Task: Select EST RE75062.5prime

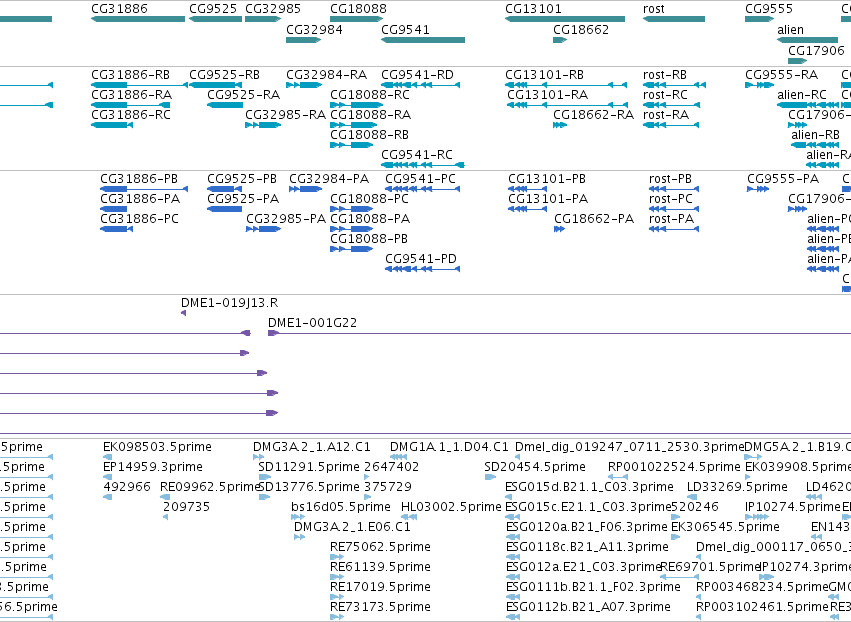Action: click(380, 547)
